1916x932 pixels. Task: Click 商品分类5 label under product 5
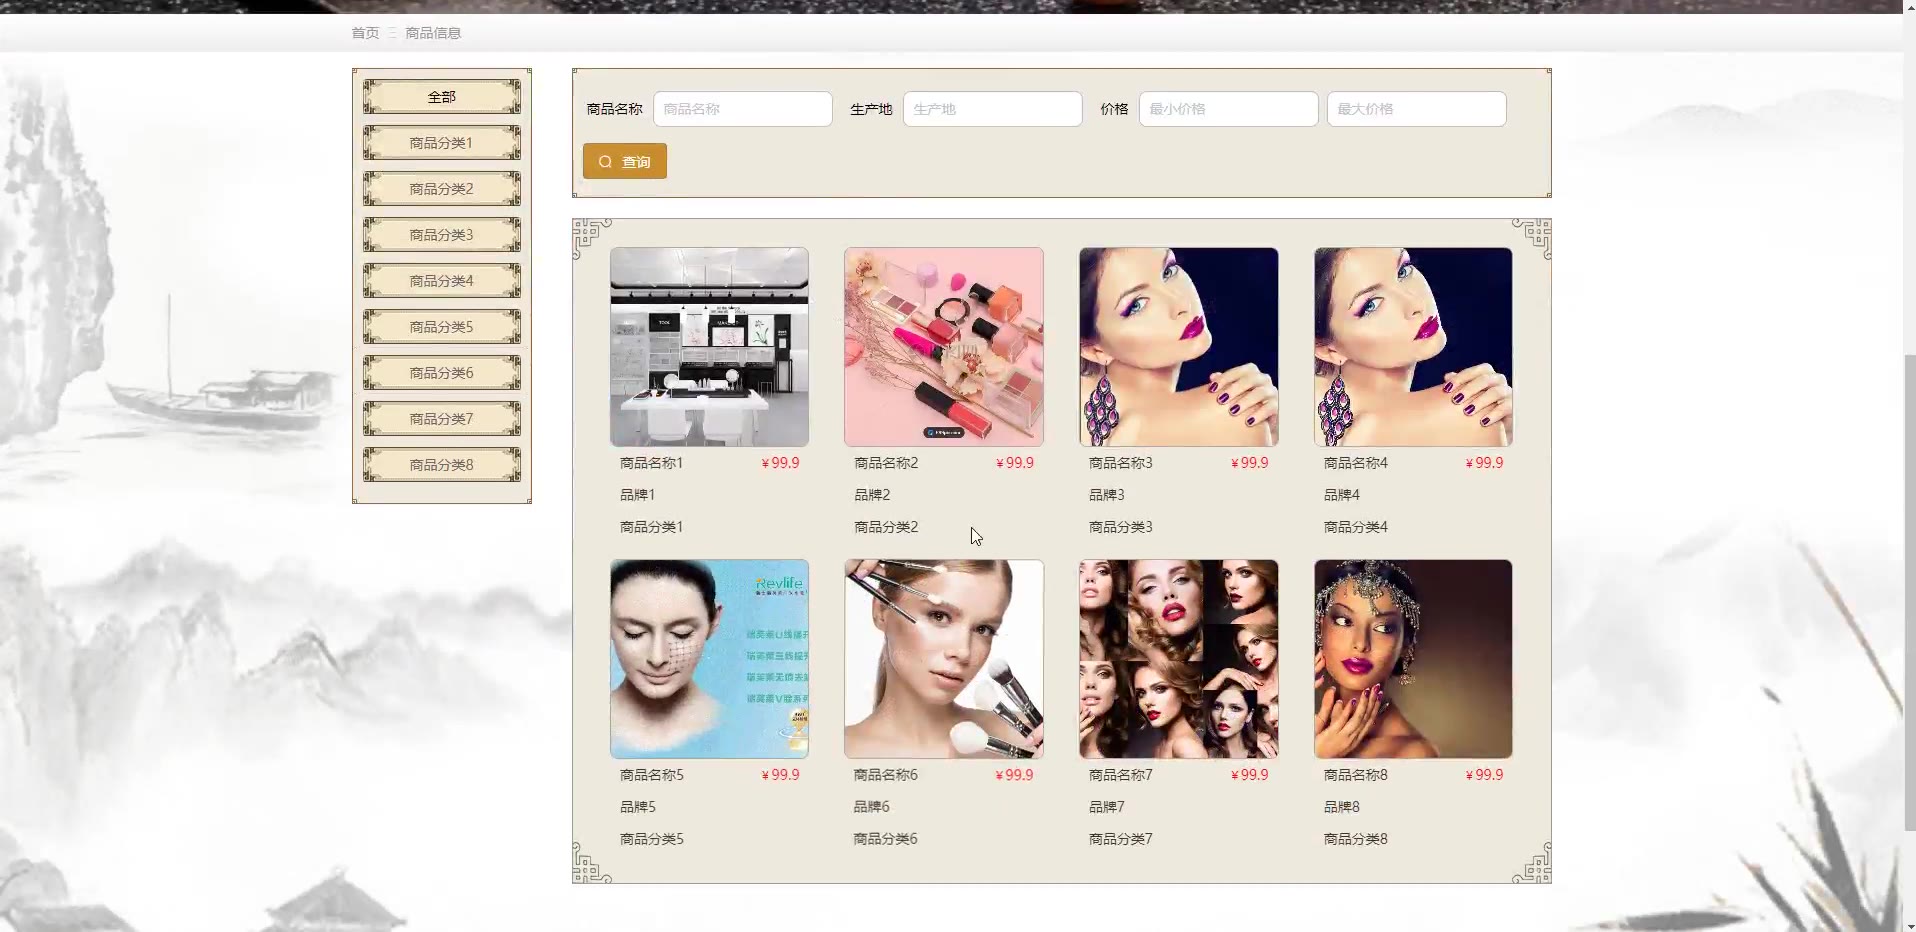[x=652, y=839]
